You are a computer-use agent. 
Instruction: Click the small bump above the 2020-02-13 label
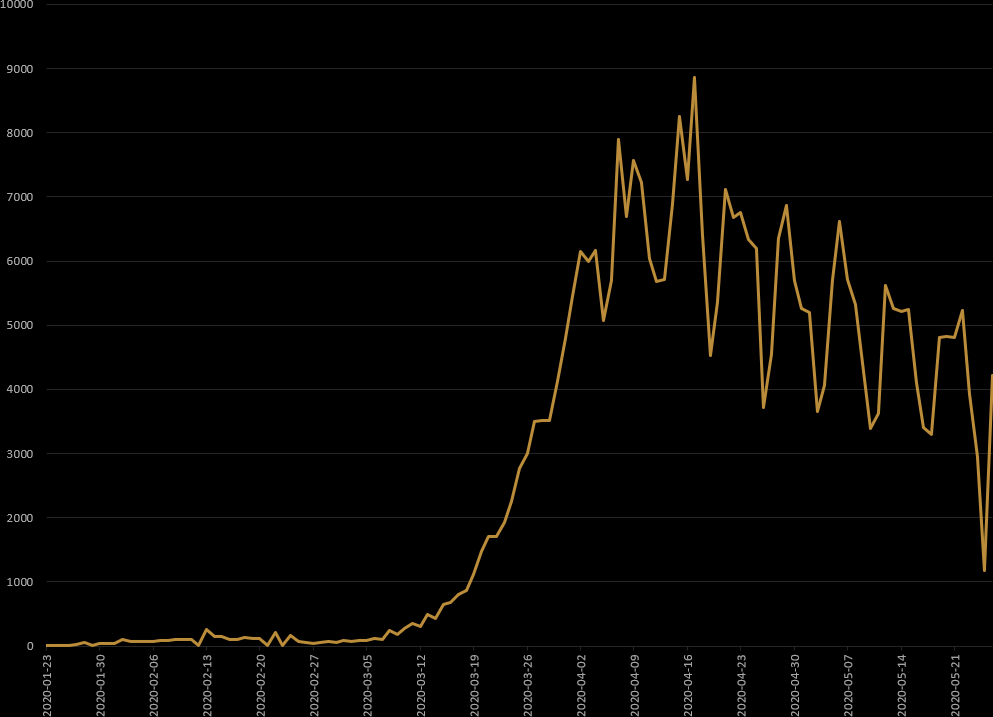click(x=207, y=630)
